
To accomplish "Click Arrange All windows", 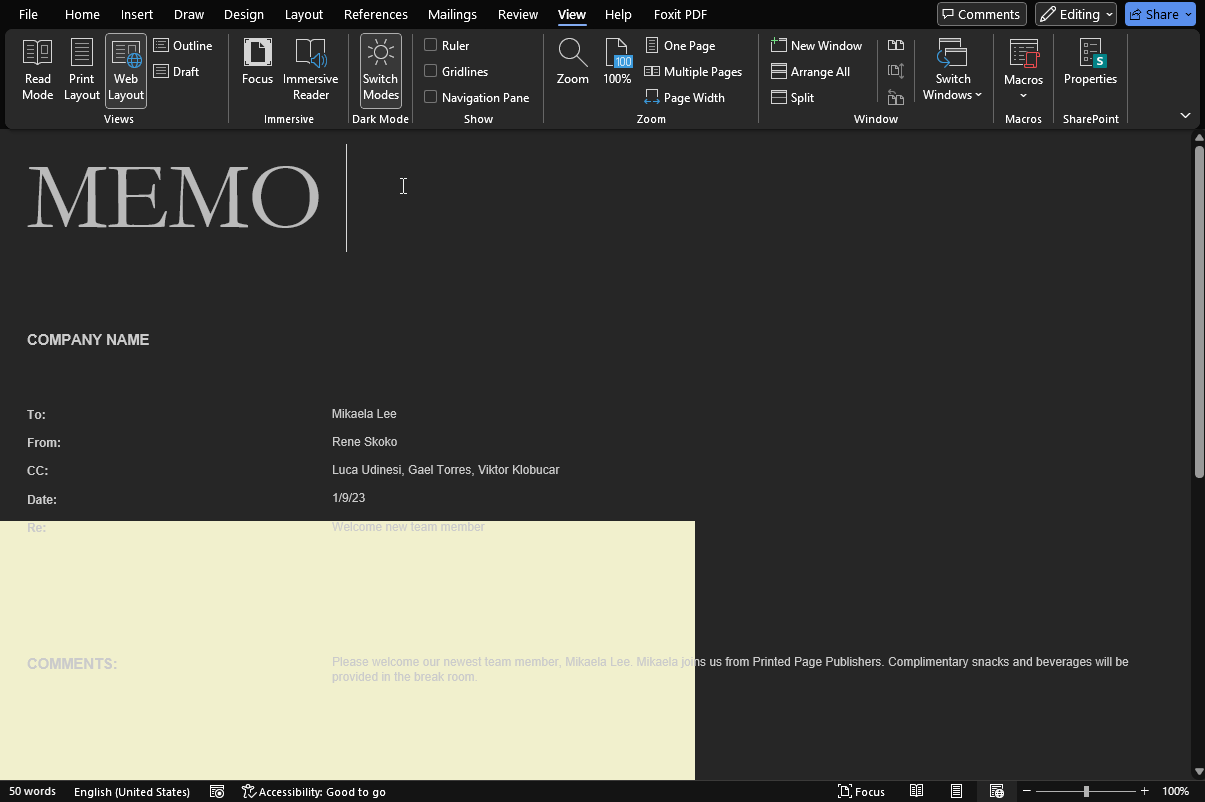I will [x=810, y=72].
